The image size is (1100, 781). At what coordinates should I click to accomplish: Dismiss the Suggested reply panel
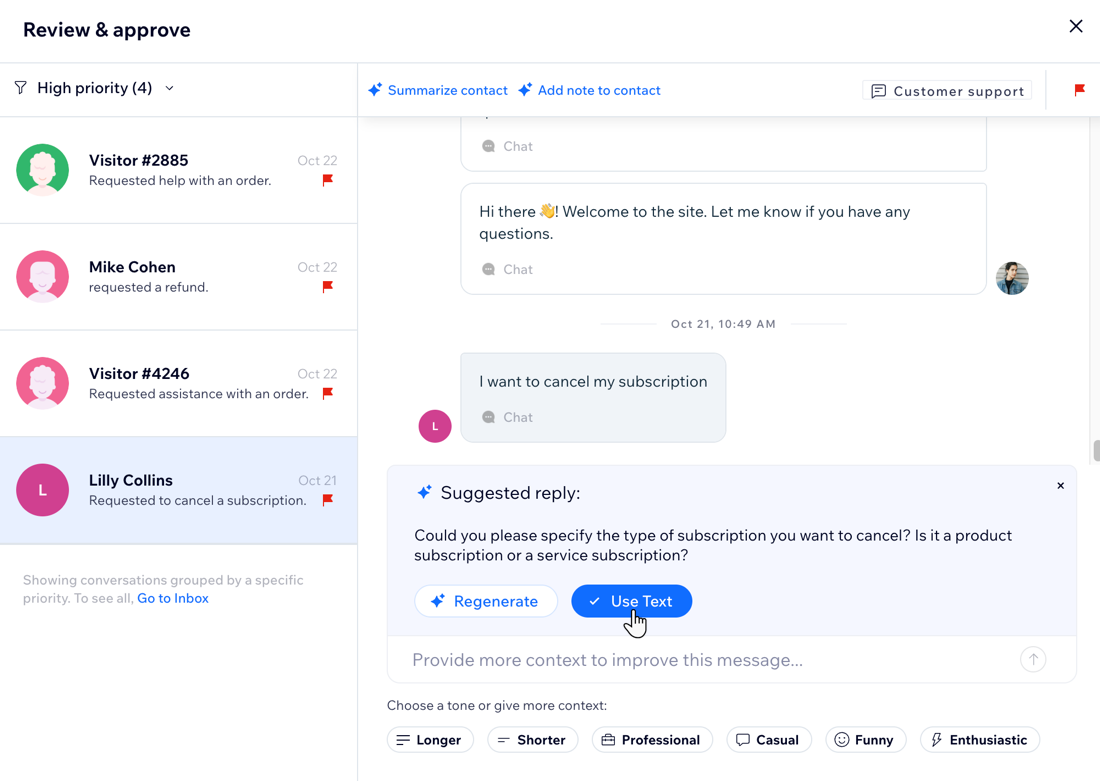point(1060,485)
